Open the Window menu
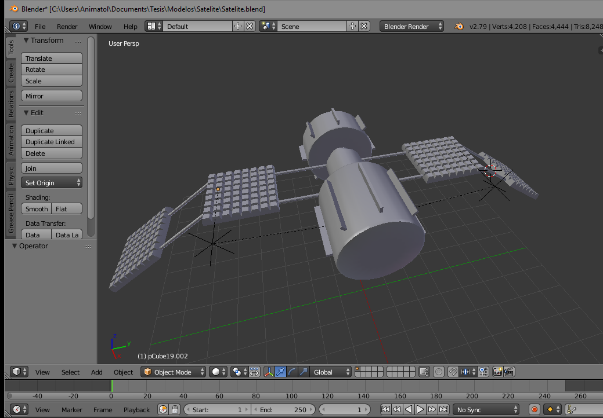 [x=100, y=26]
